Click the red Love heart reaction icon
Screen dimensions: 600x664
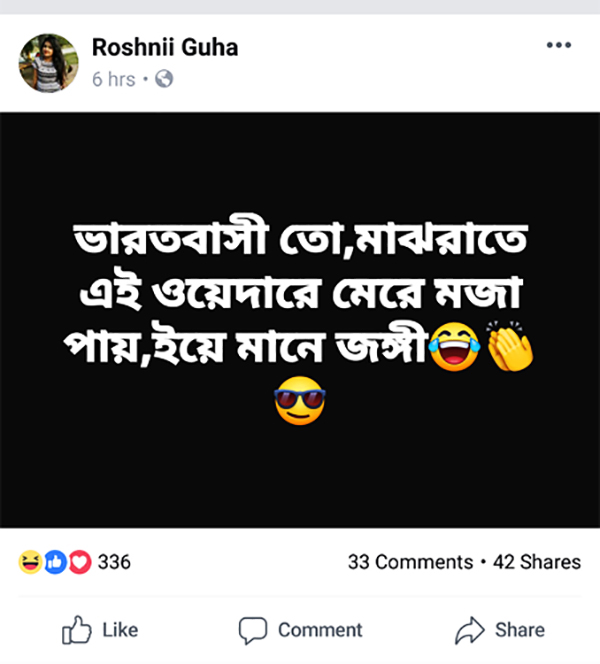coord(80,562)
